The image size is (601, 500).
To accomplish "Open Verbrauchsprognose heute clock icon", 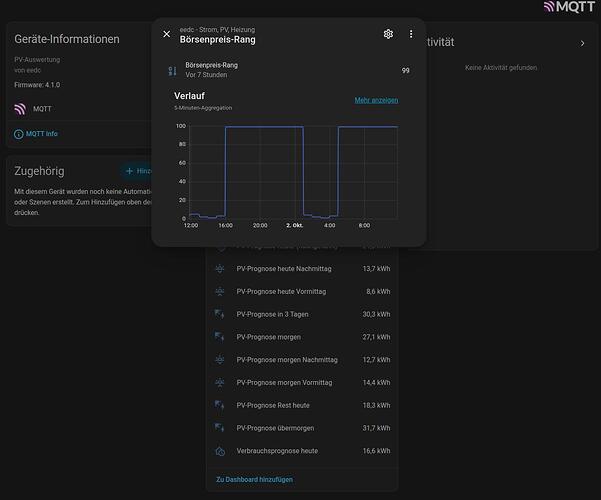I will (220, 451).
